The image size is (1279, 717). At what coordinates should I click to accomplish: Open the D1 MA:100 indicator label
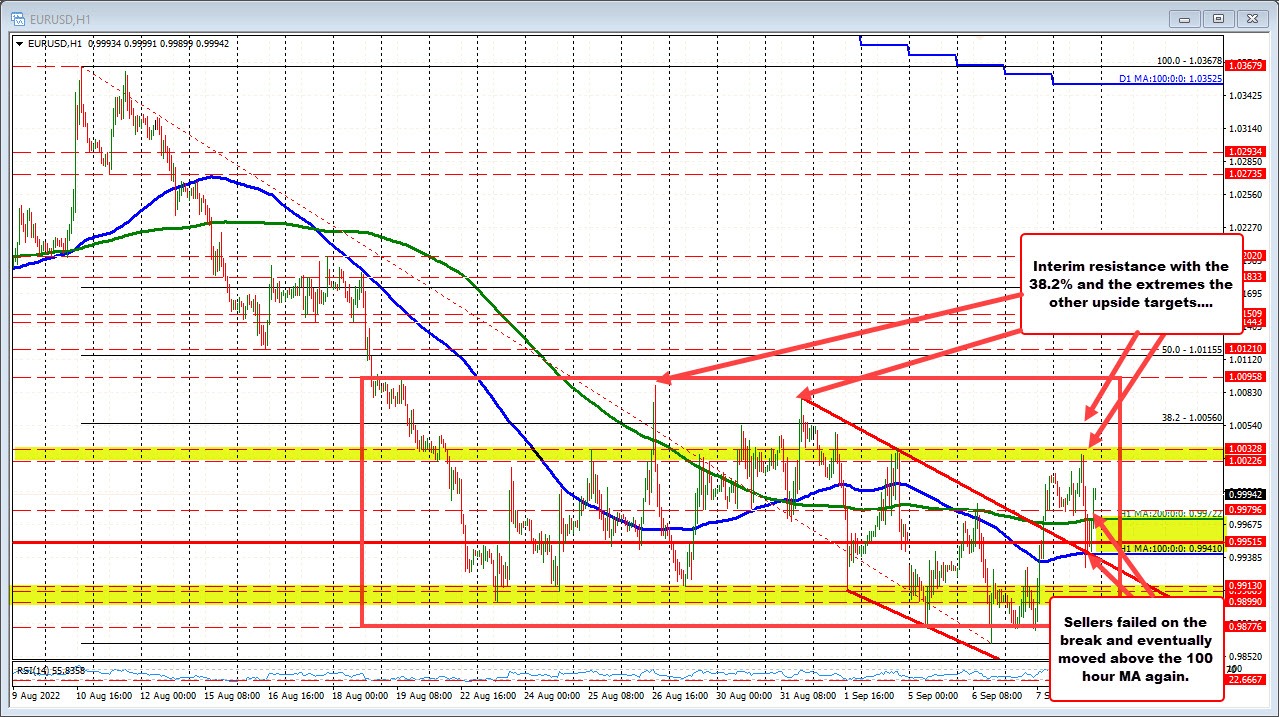1172,80
